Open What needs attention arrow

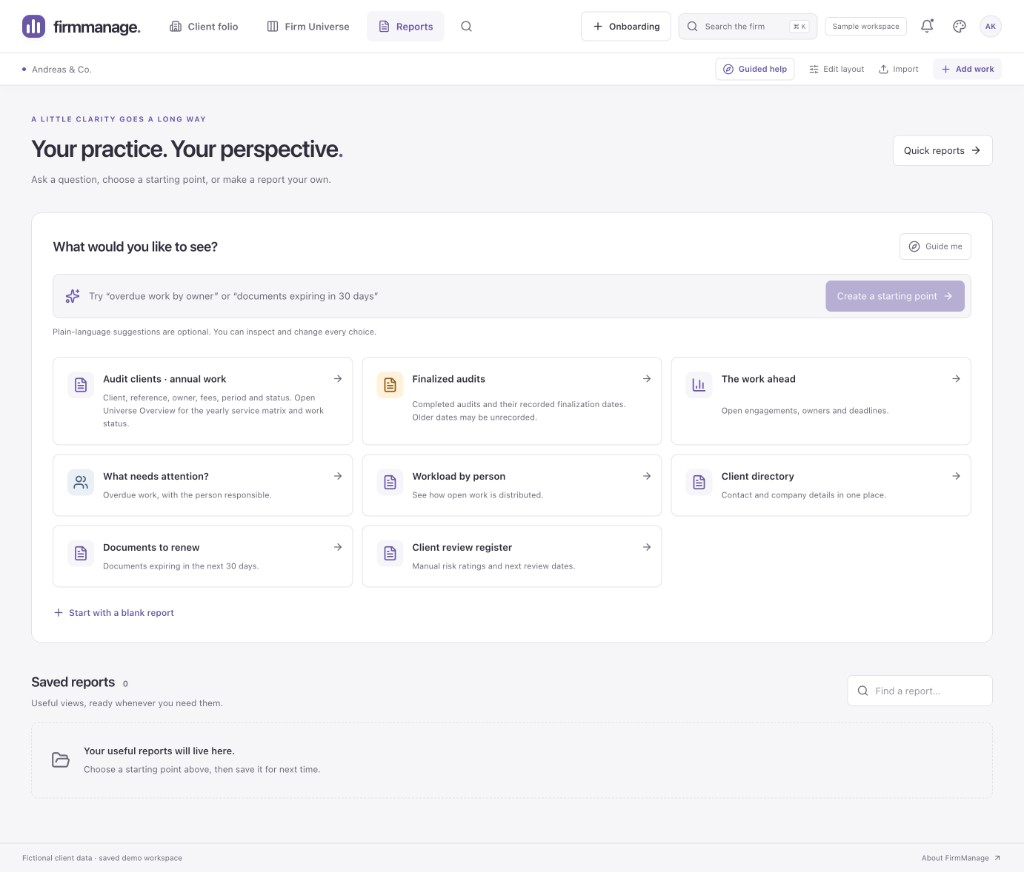(x=338, y=476)
